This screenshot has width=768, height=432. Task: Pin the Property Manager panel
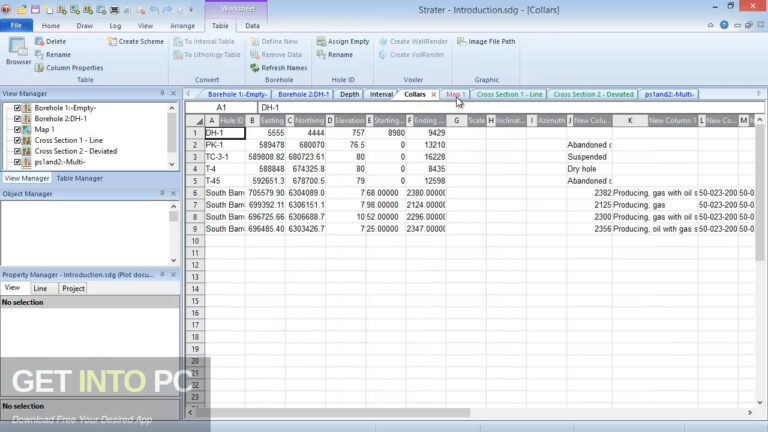click(162, 275)
